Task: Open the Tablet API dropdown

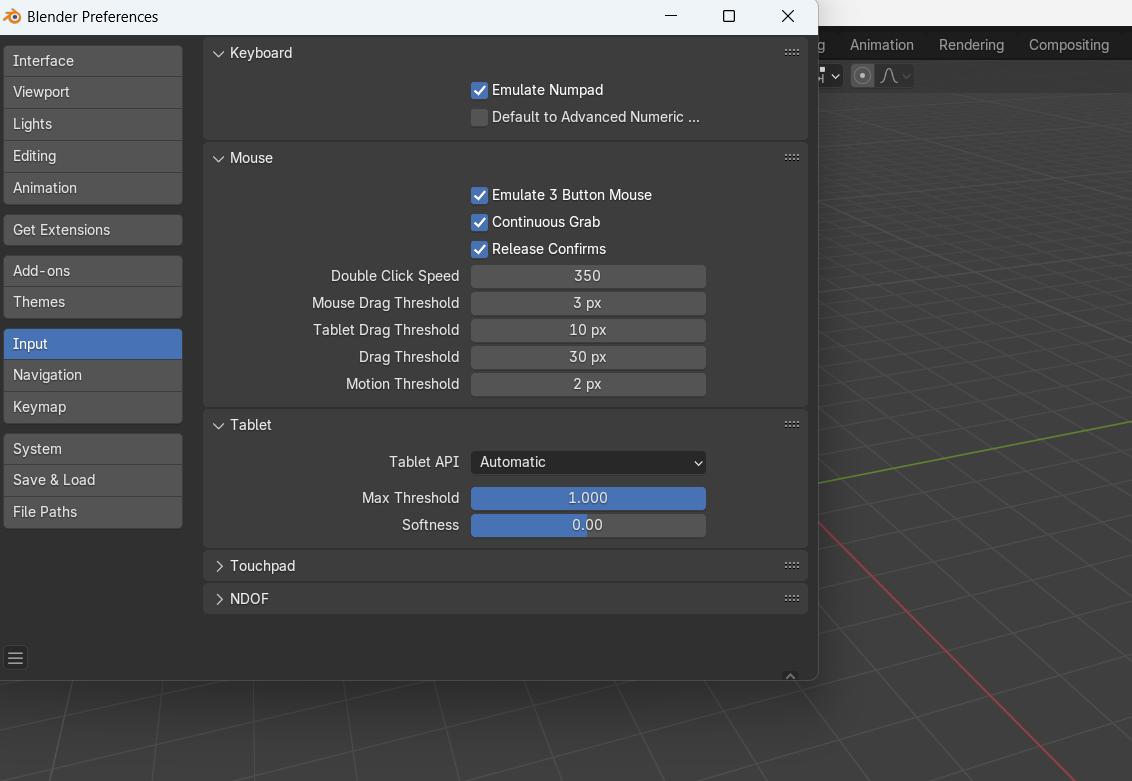Action: [588, 462]
